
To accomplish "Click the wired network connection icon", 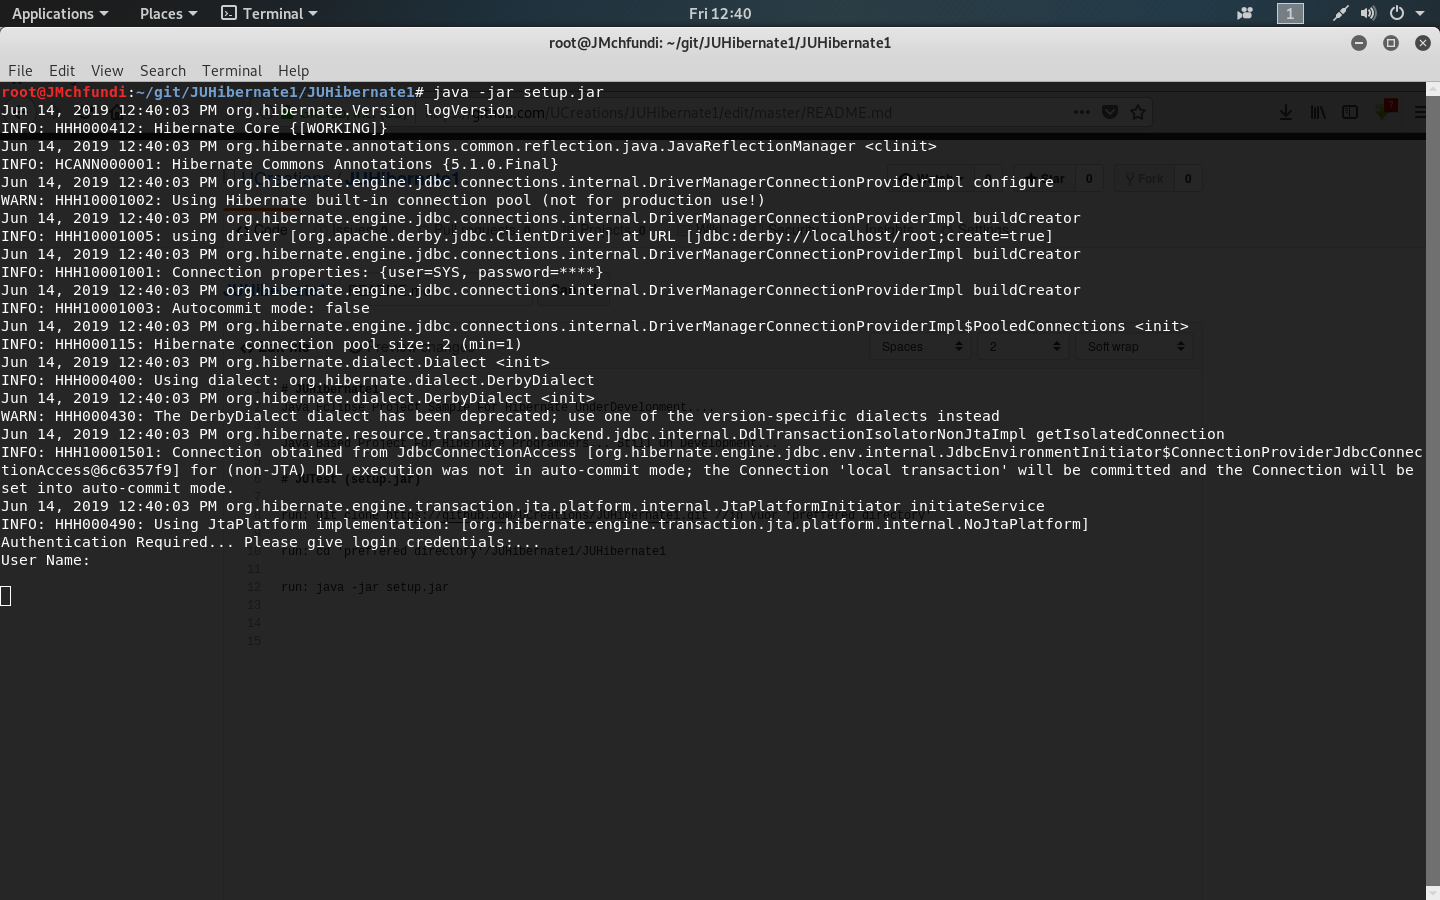I will coord(1340,13).
